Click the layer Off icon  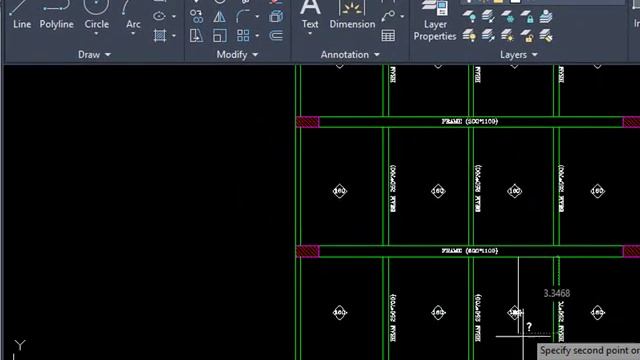coord(469,17)
